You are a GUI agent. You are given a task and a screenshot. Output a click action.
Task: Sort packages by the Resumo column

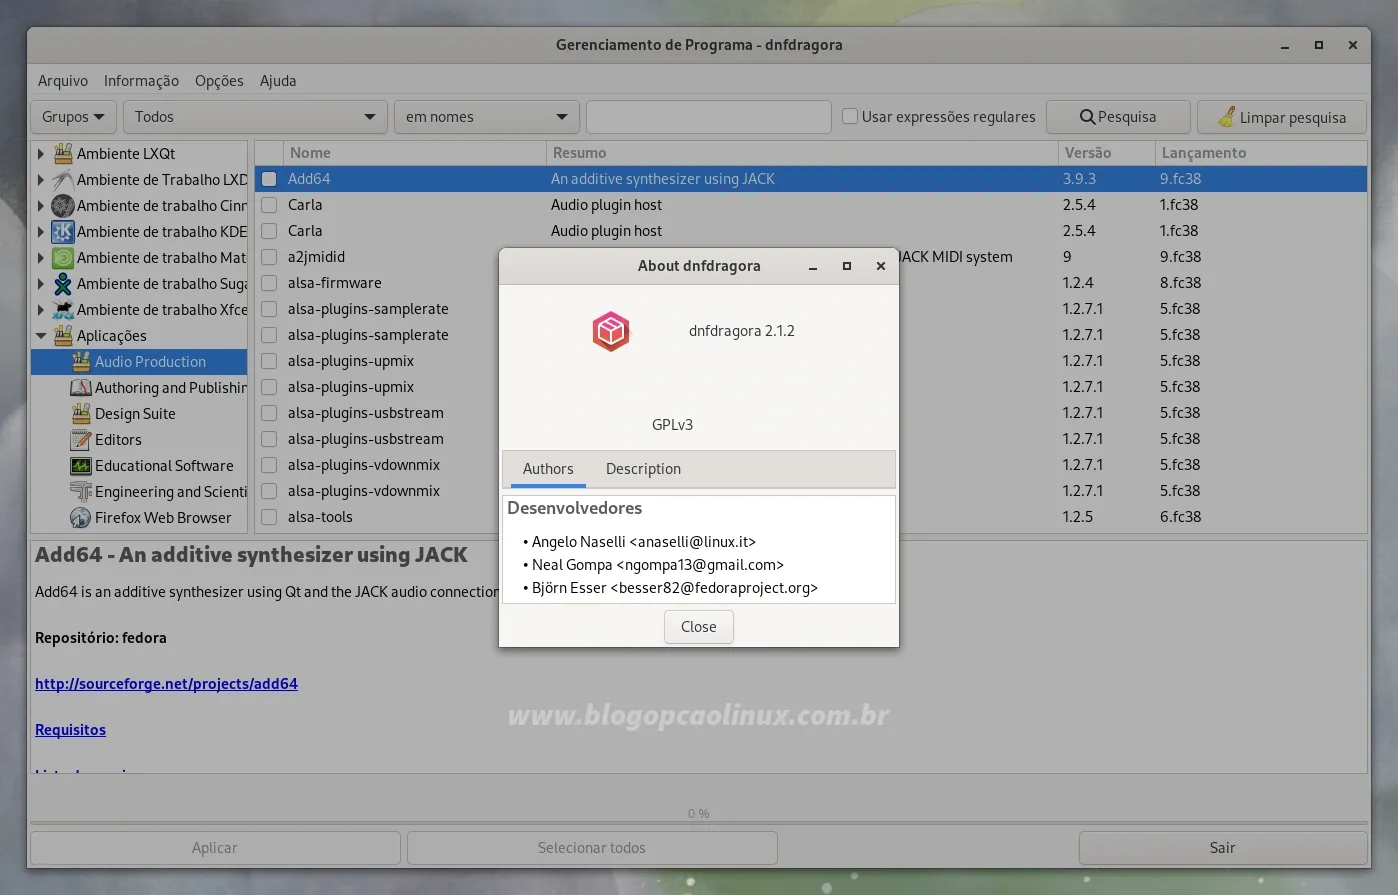click(802, 153)
